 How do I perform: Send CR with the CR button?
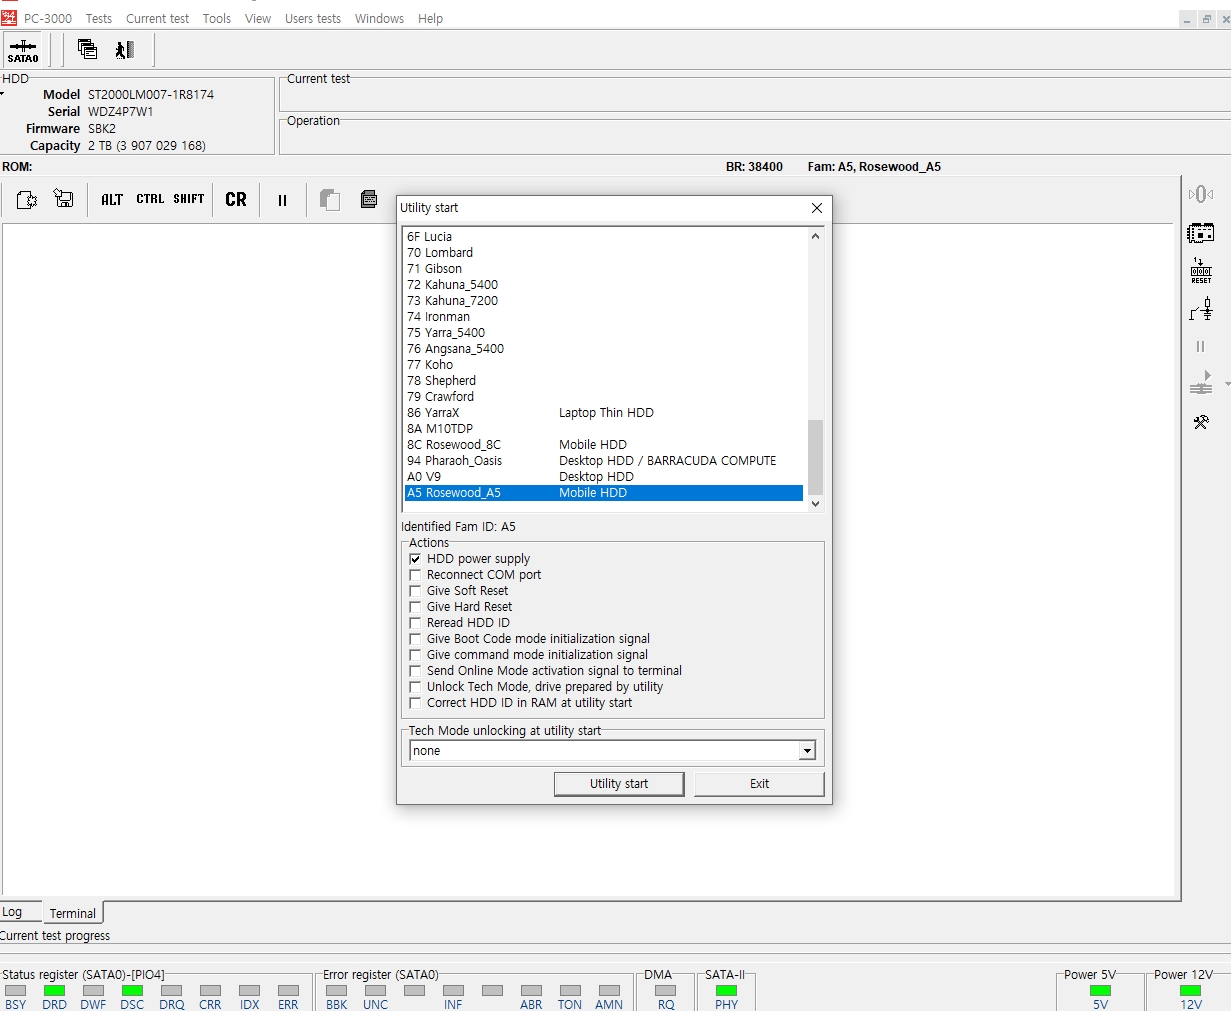pyautogui.click(x=236, y=200)
